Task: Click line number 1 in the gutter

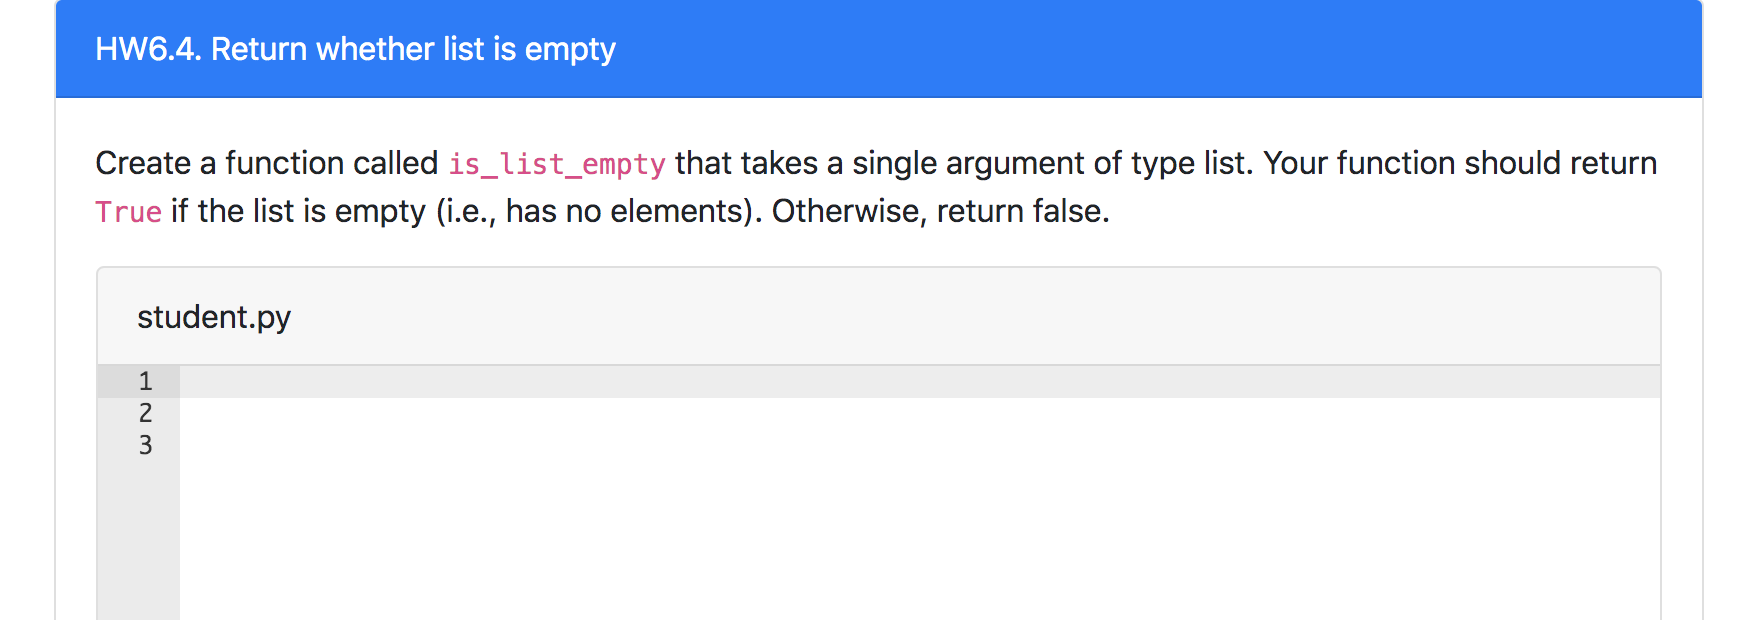Action: (x=144, y=380)
